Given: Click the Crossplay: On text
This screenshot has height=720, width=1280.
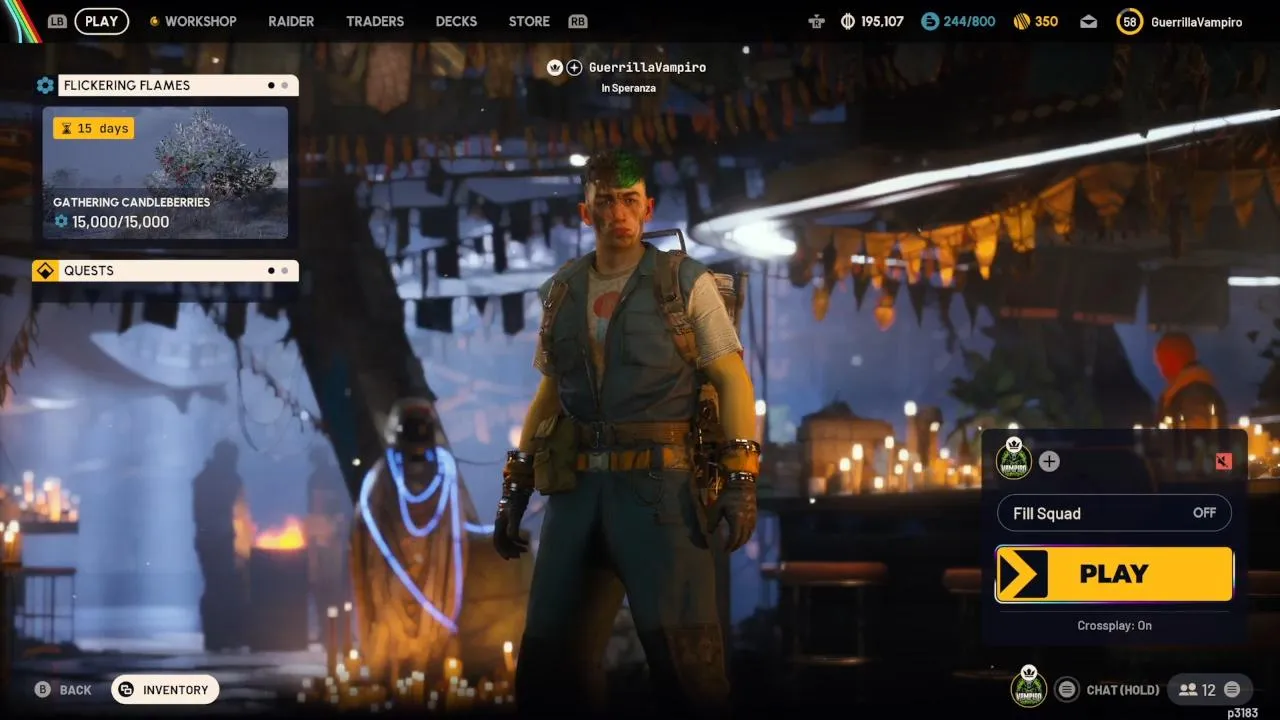Looking at the screenshot, I should (1114, 625).
